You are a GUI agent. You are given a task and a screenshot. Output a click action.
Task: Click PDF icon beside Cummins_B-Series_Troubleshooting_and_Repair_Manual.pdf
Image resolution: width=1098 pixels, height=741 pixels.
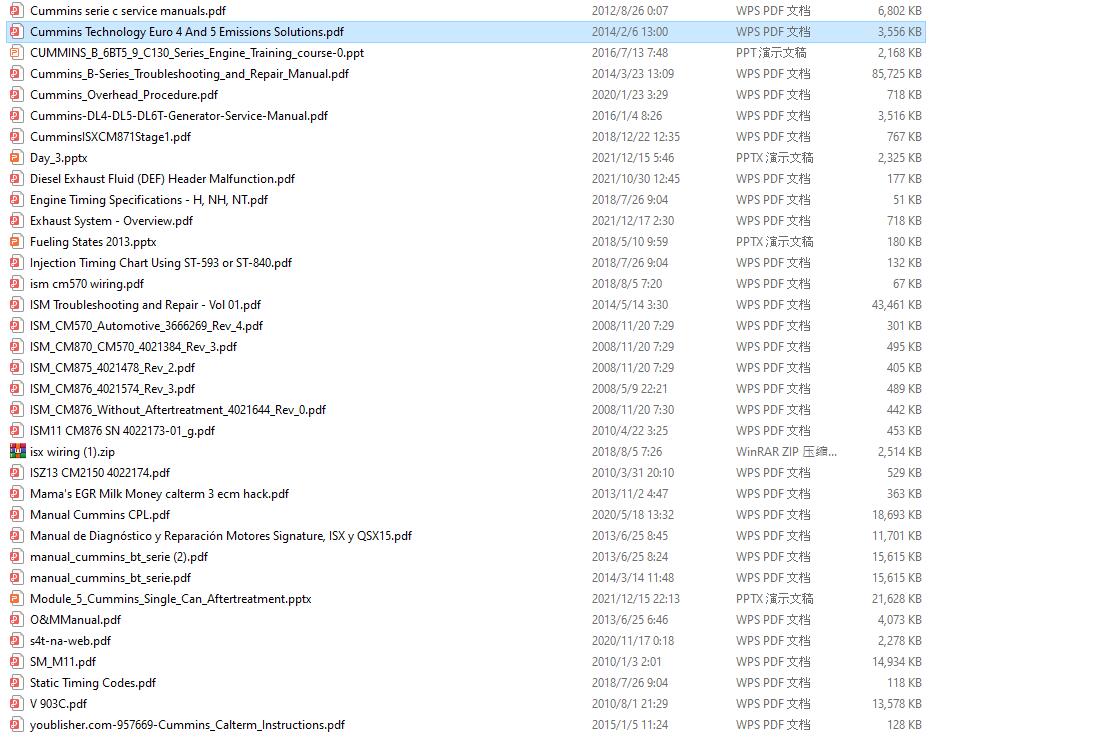click(x=15, y=74)
